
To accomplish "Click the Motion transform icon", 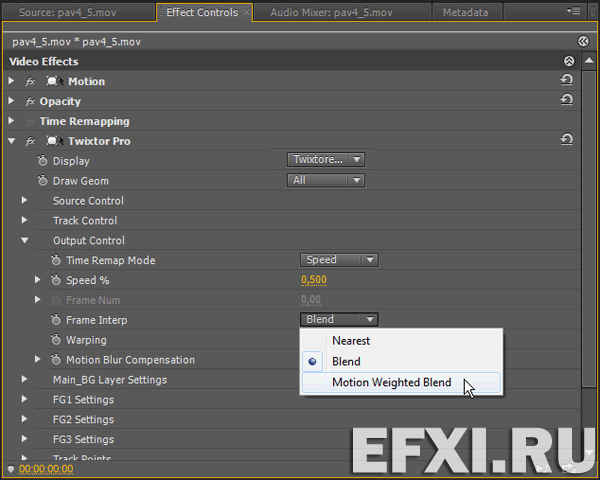I will click(x=54, y=81).
